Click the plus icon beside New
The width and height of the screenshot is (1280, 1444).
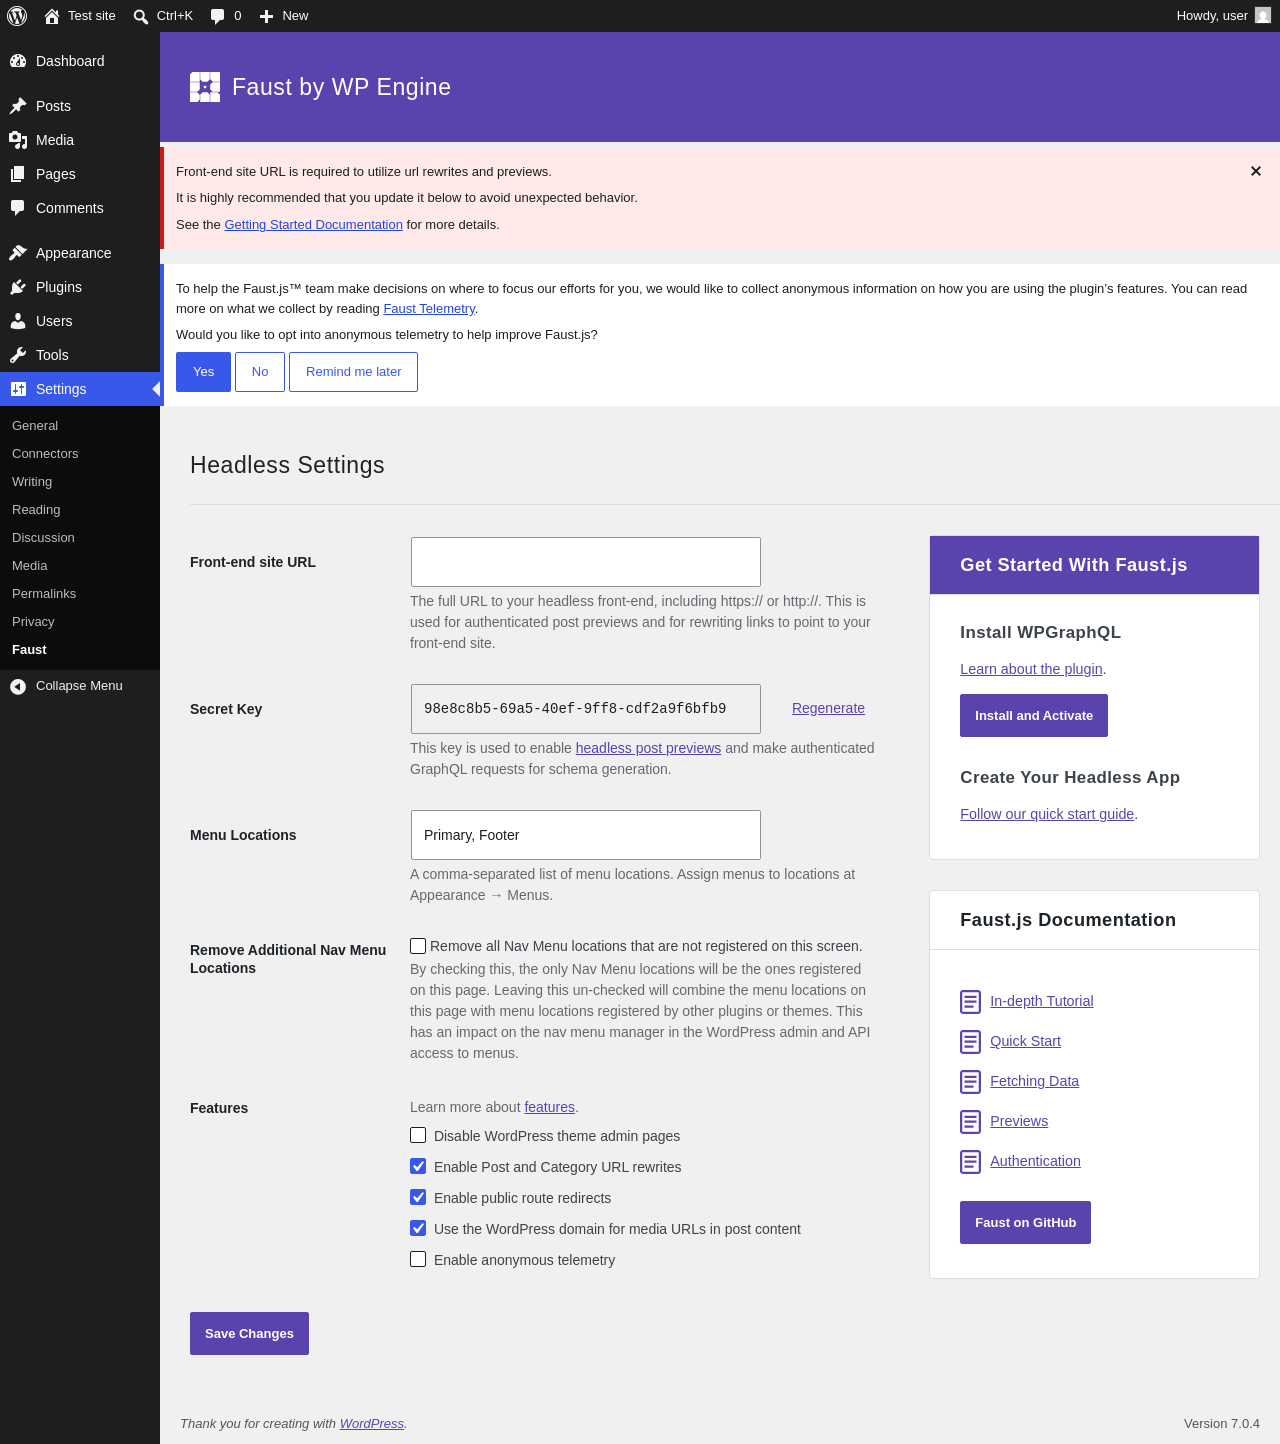(266, 16)
